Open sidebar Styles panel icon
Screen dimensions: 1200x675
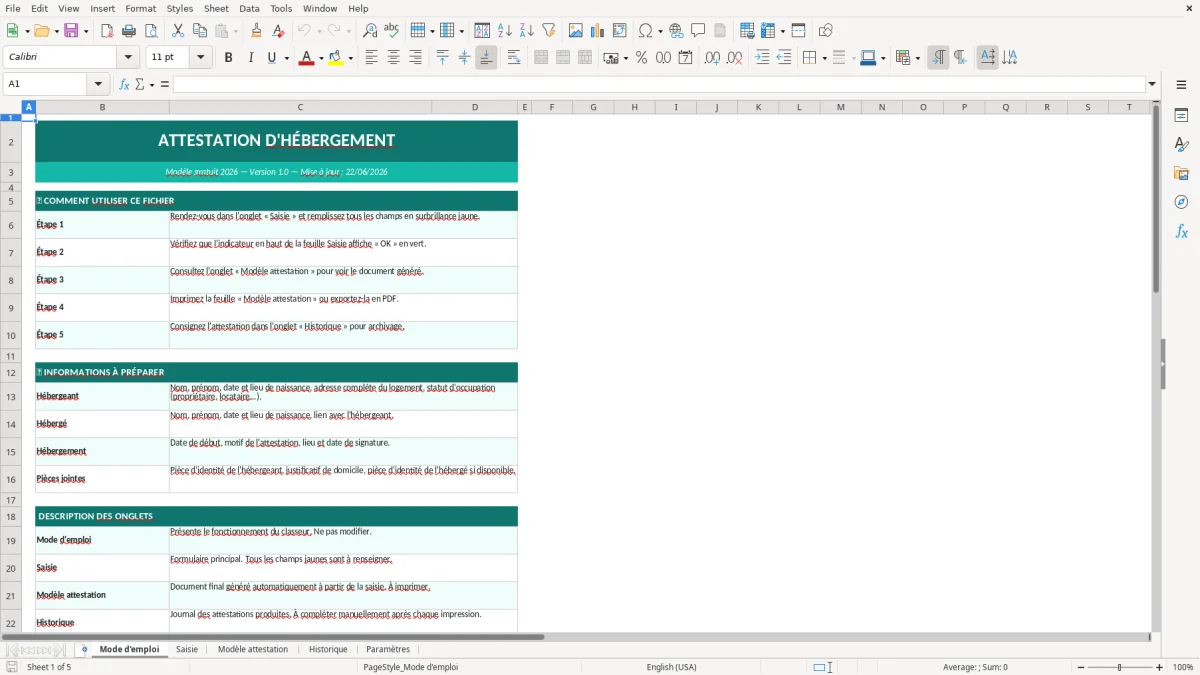[x=1181, y=144]
